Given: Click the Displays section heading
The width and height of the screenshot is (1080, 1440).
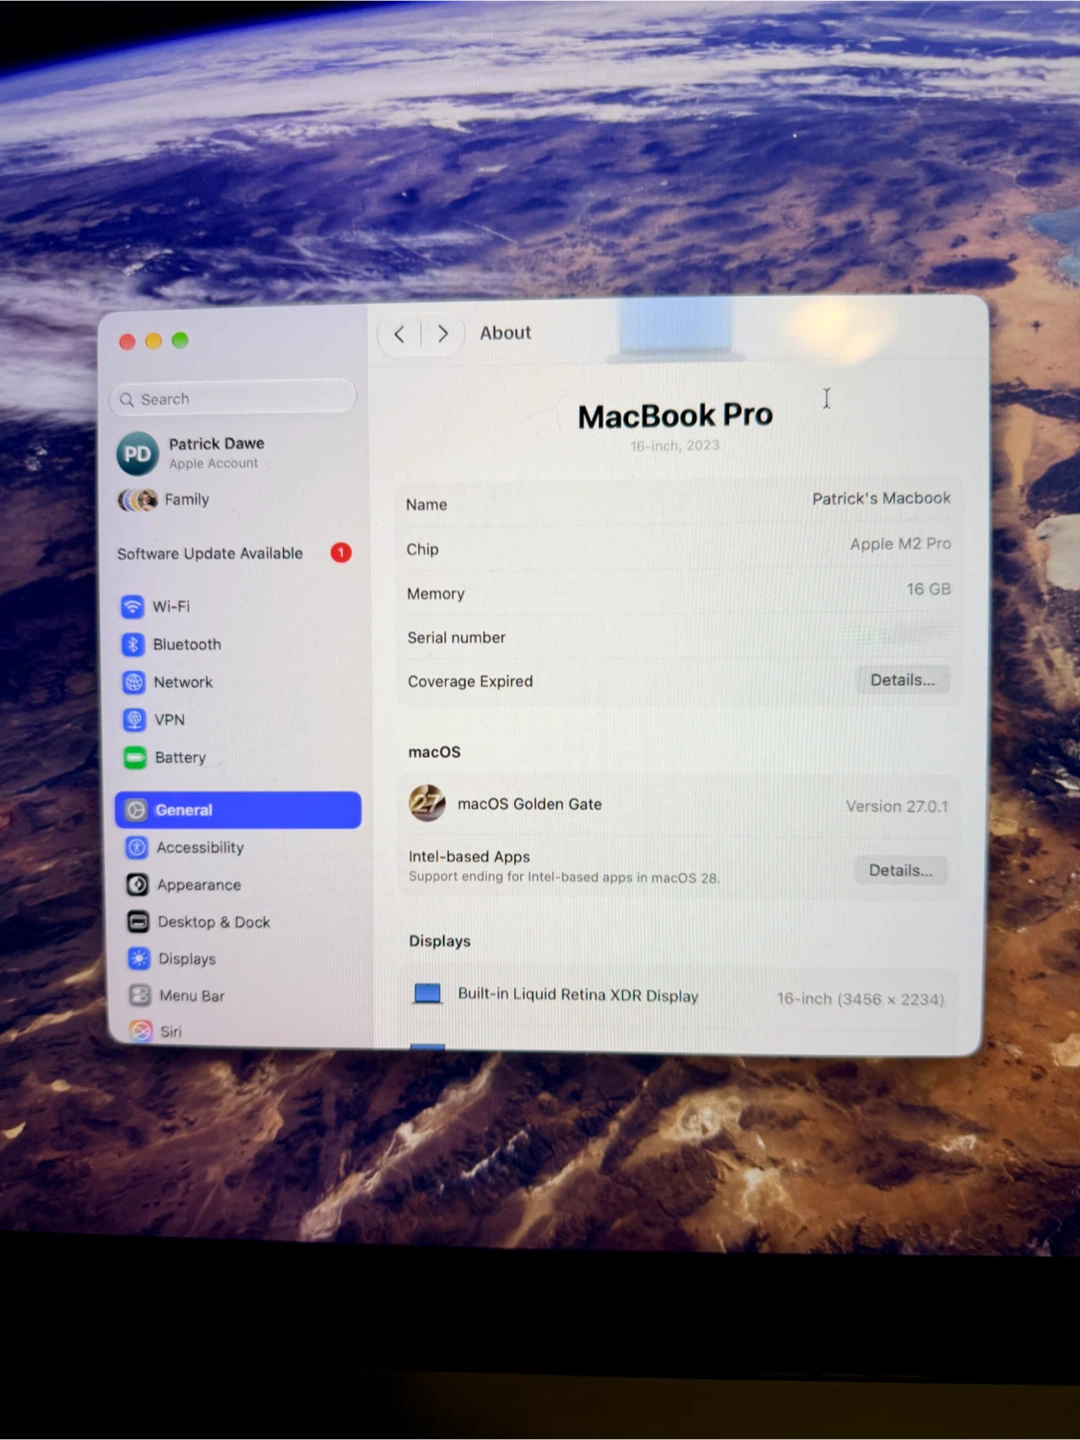Looking at the screenshot, I should coord(439,941).
